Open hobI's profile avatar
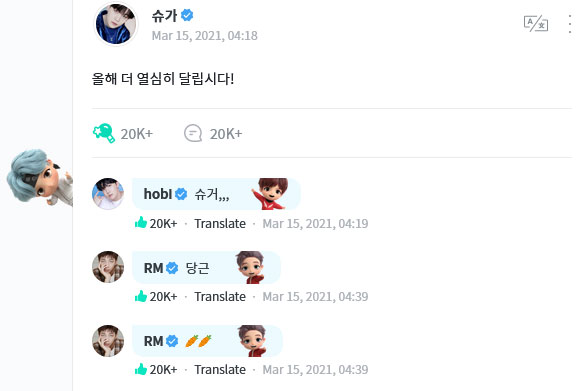Screen dimensions: 586x391 (108, 193)
